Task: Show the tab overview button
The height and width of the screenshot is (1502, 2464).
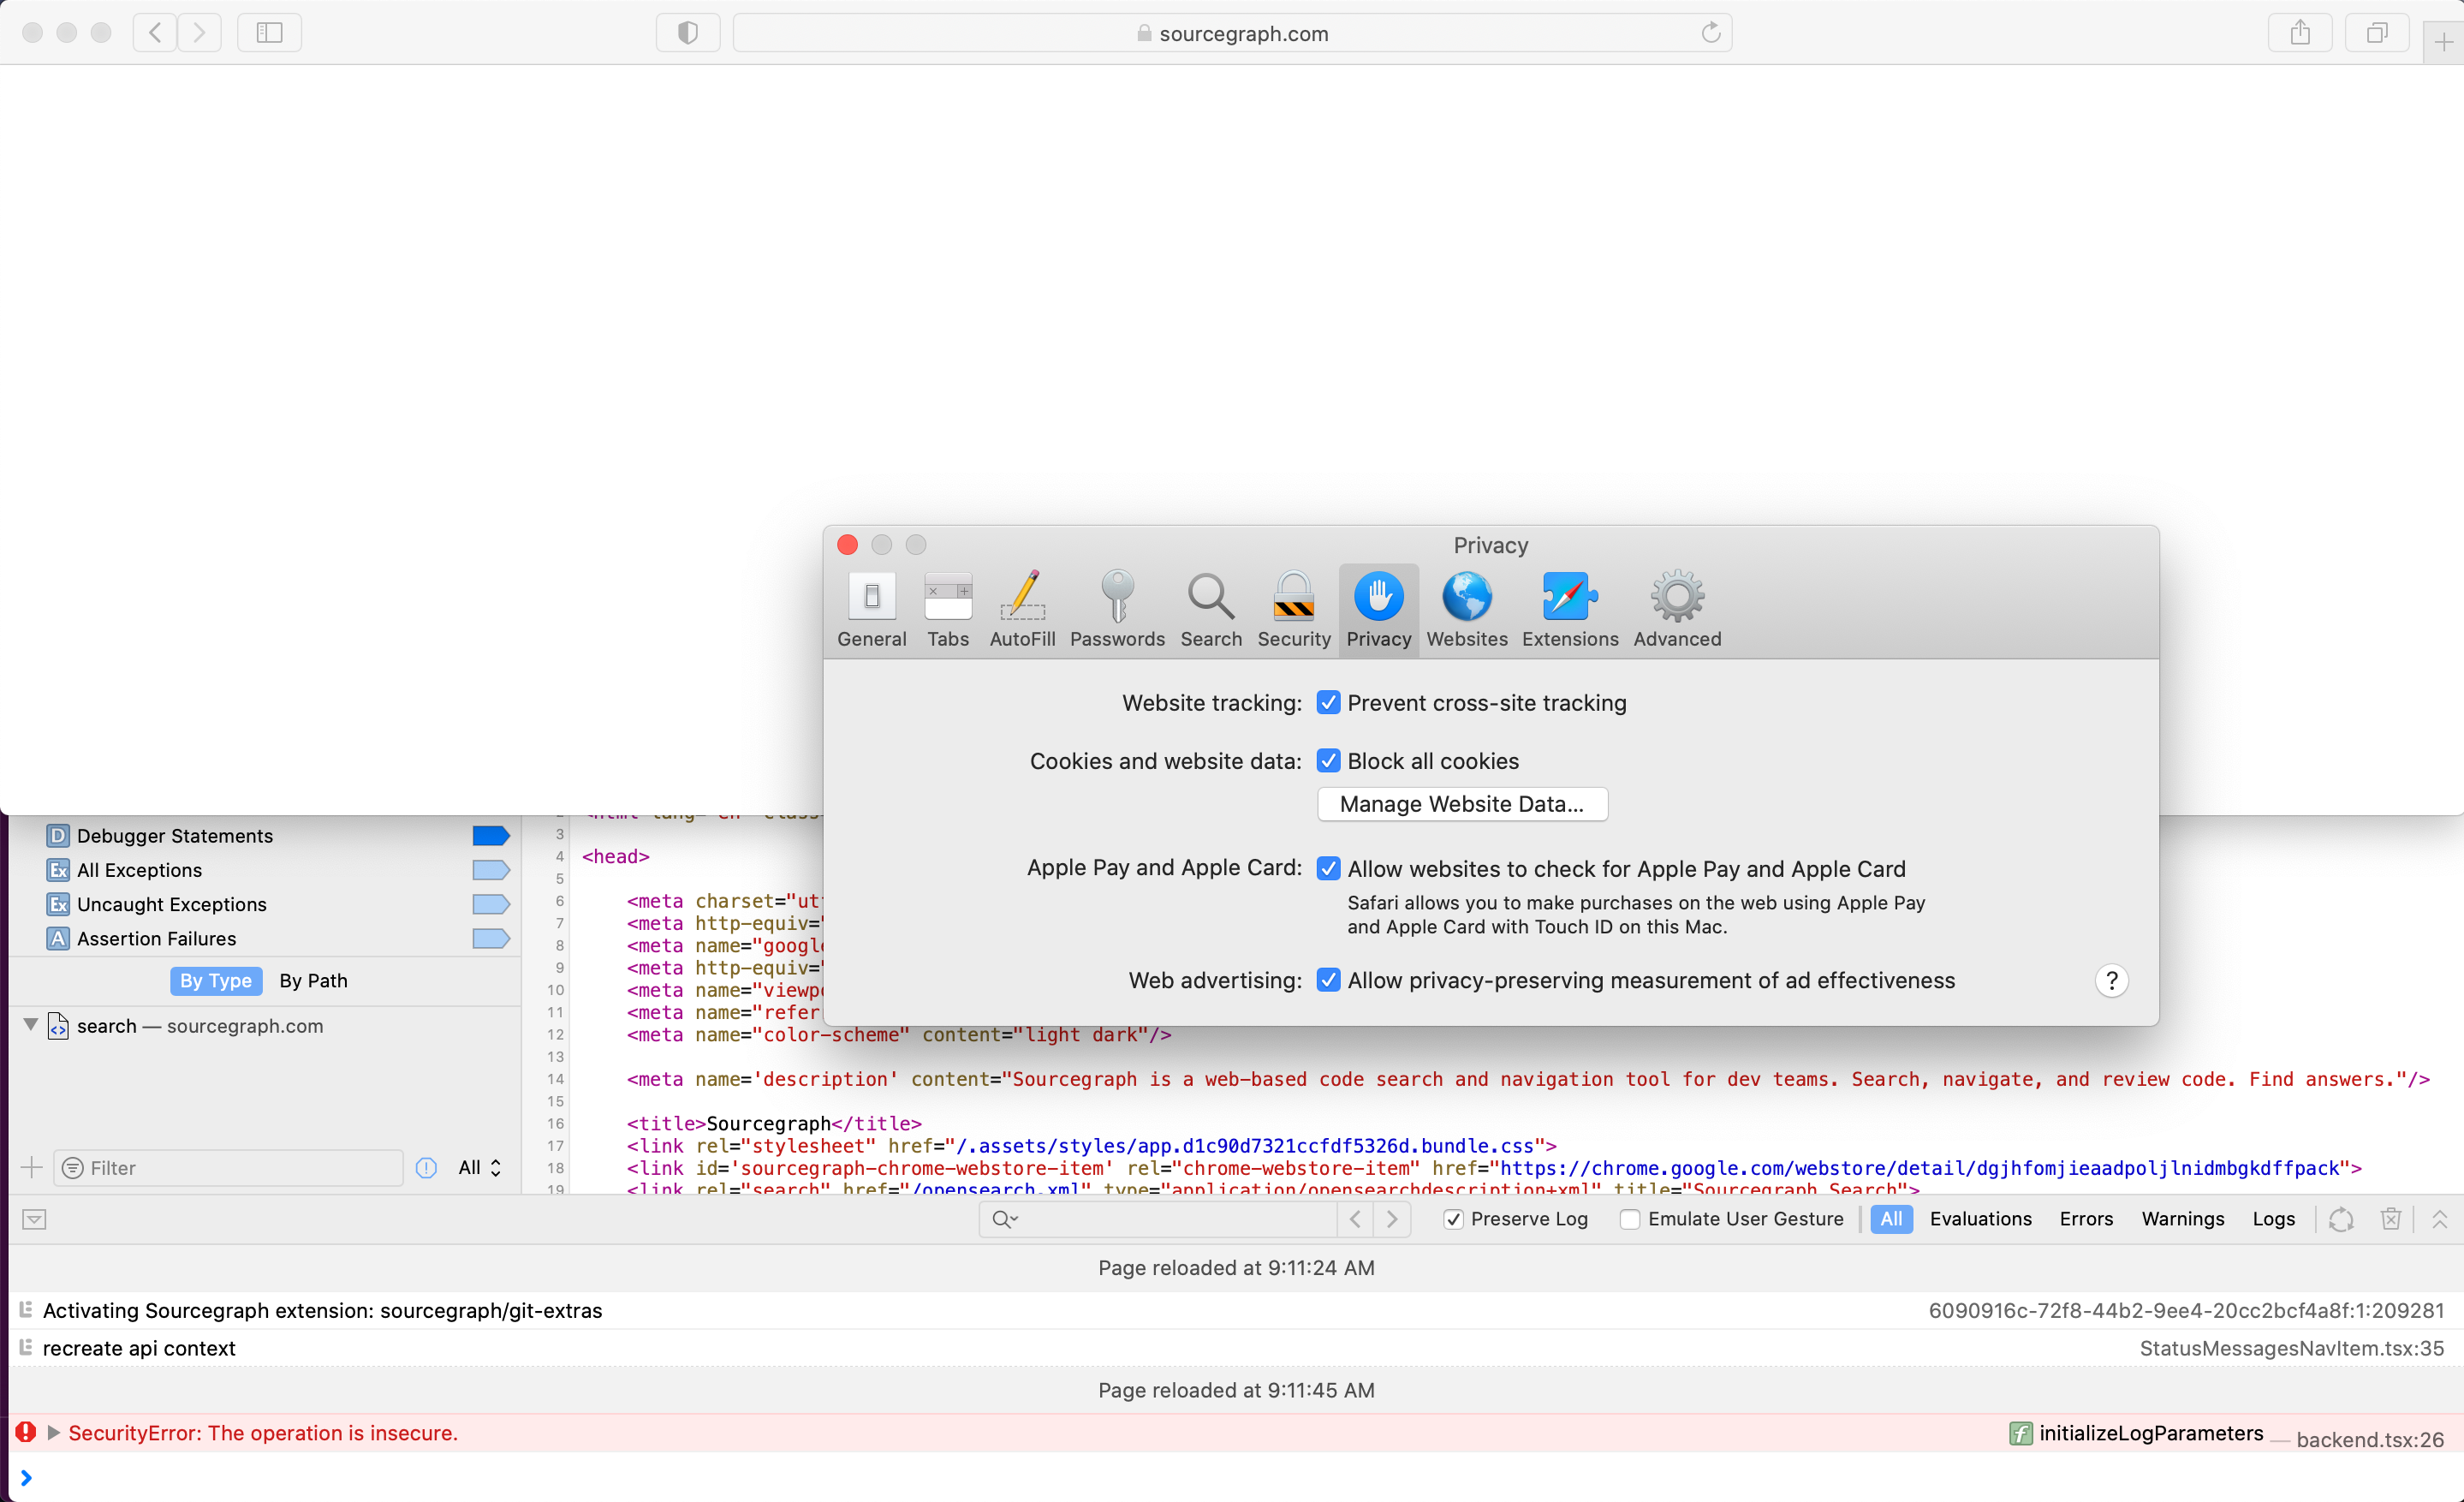Action: click(x=2377, y=33)
